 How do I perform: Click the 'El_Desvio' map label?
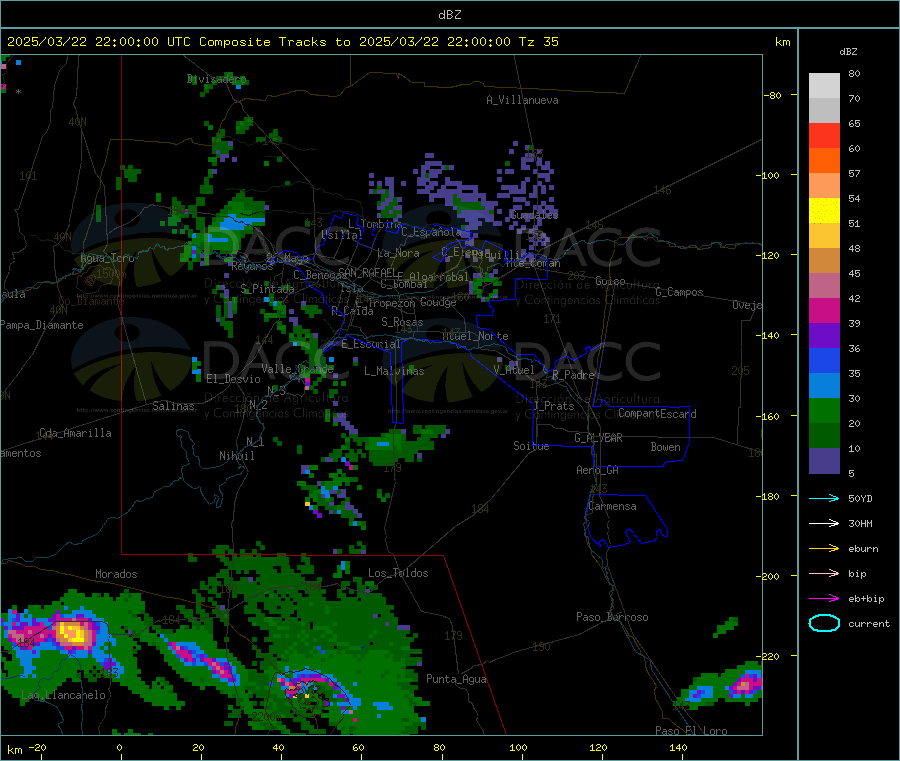tap(233, 379)
